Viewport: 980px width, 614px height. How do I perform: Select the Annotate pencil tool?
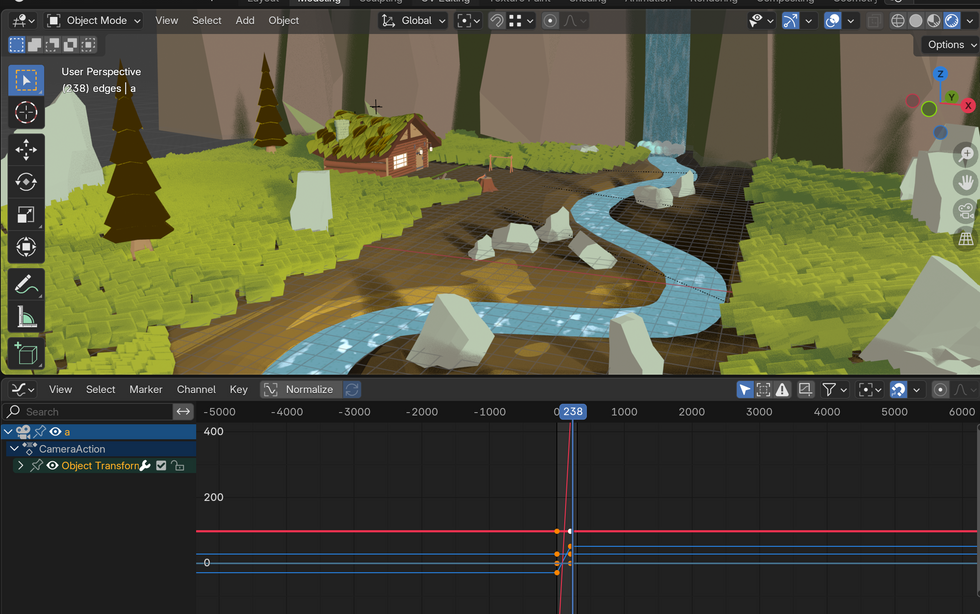click(26, 285)
